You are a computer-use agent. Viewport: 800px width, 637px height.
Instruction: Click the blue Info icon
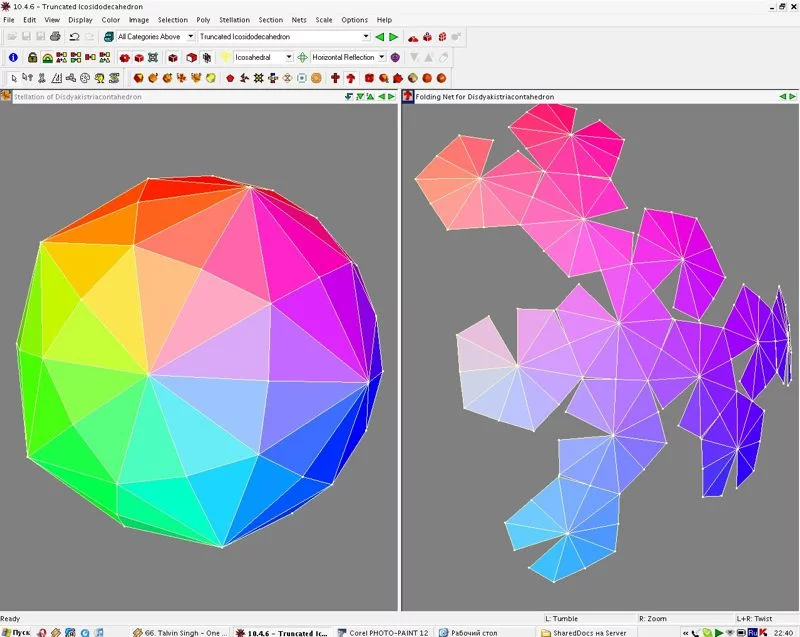tap(13, 58)
